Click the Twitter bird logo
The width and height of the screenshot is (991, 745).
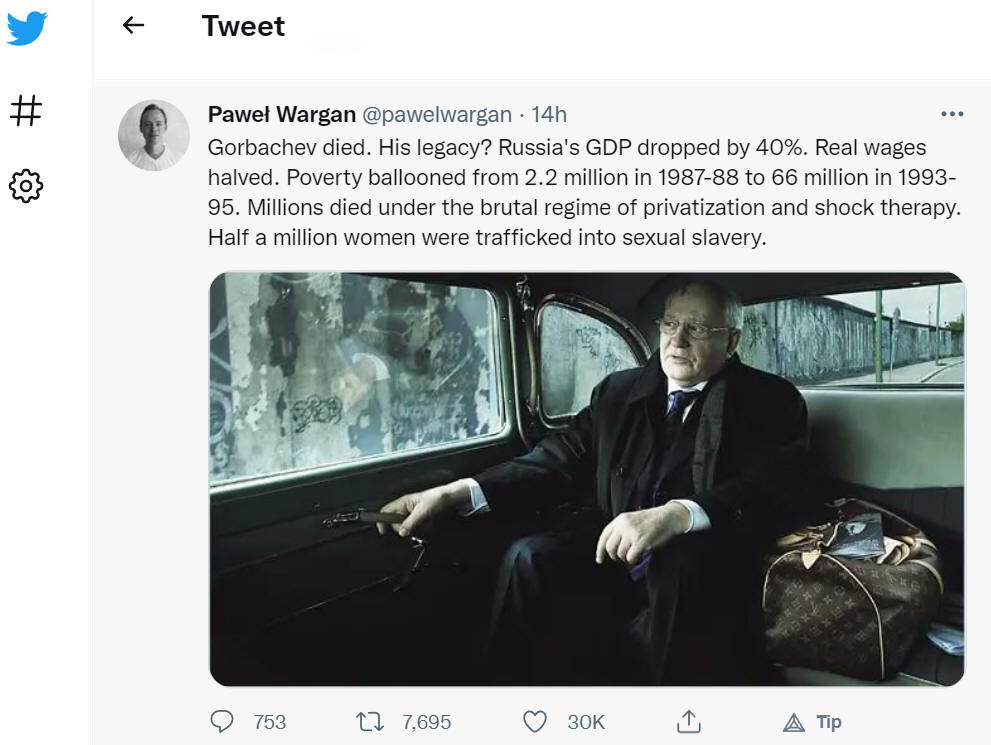pyautogui.click(x=27, y=28)
